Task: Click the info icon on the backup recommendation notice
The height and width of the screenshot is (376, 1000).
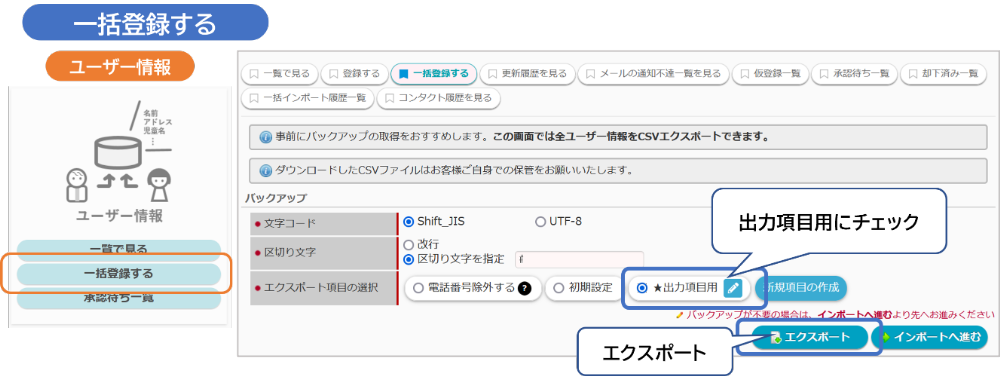Action: (266, 137)
